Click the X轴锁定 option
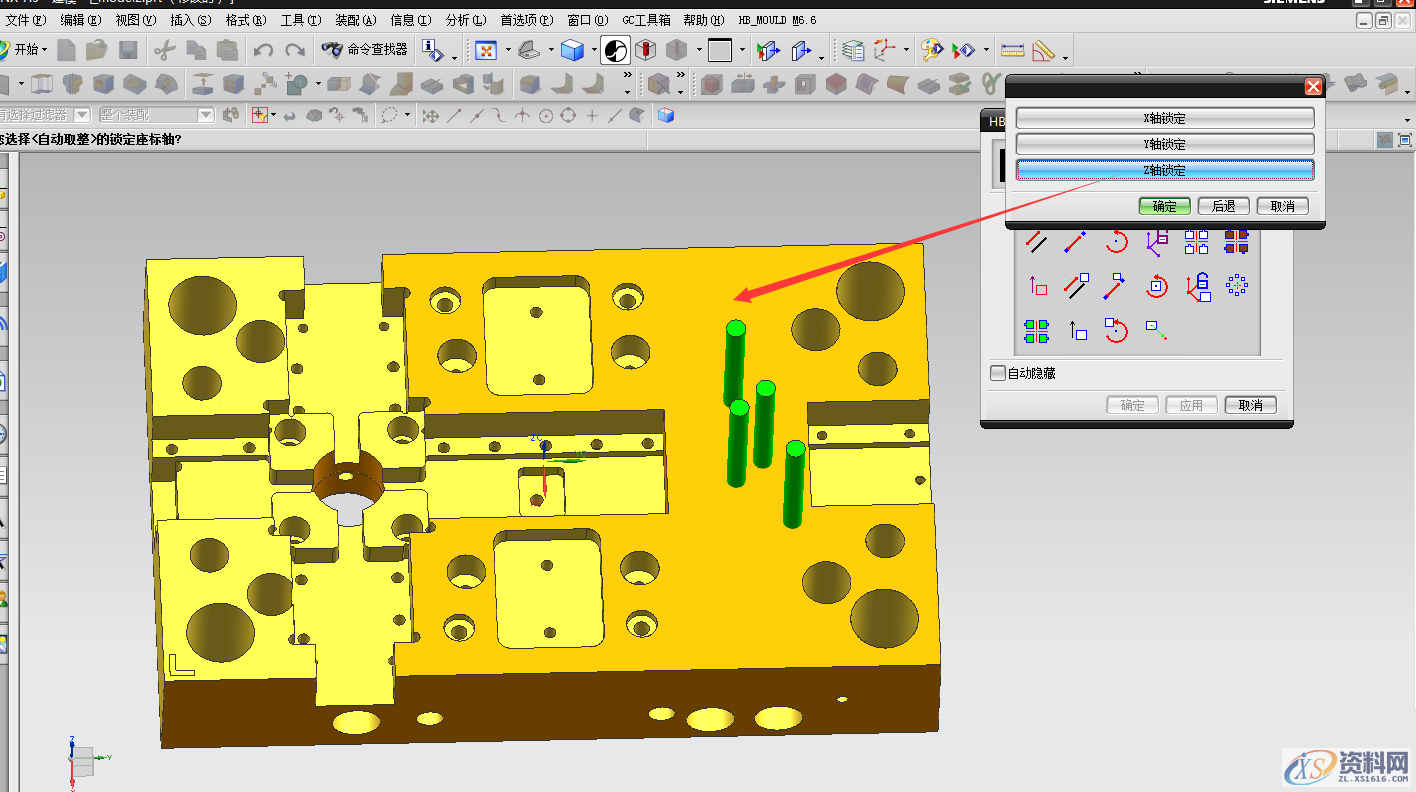This screenshot has width=1416, height=792. pyautogui.click(x=1165, y=118)
